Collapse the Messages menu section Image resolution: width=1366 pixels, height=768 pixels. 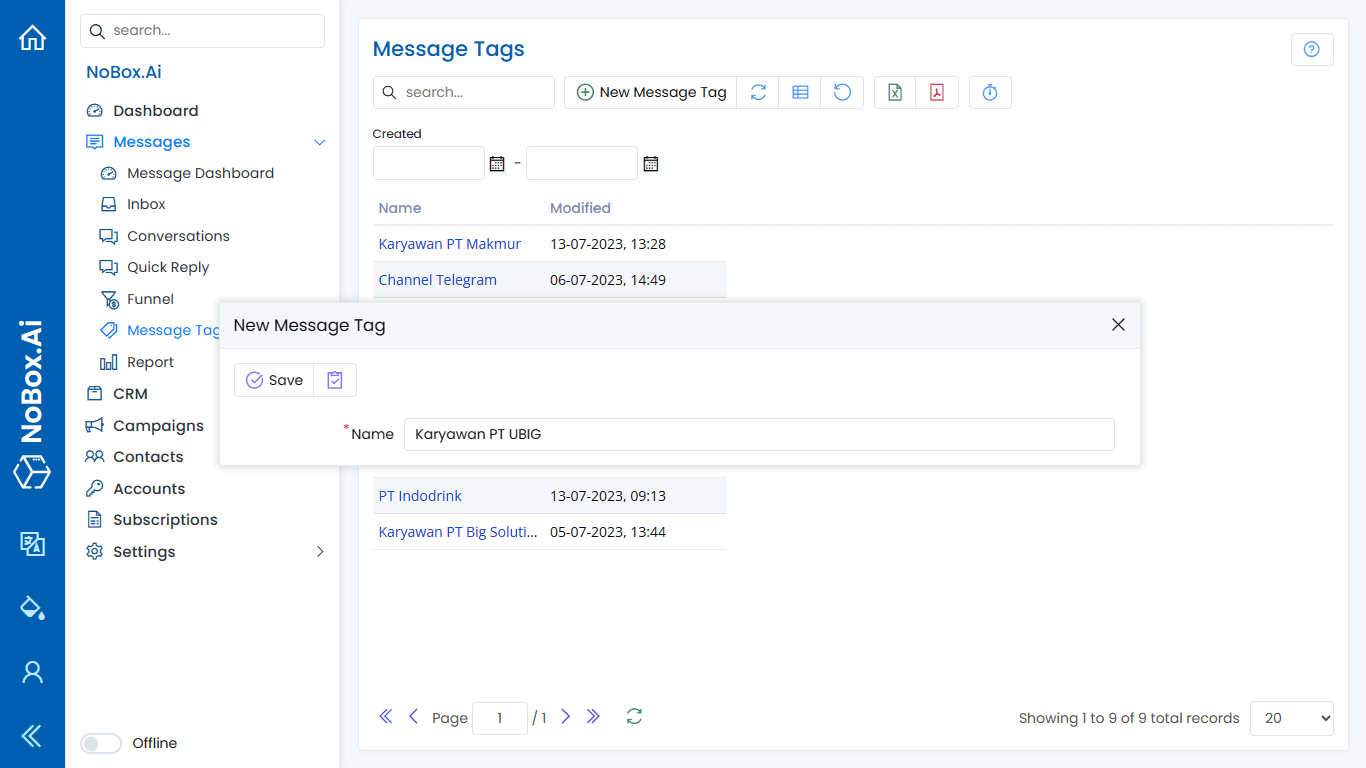[x=320, y=142]
